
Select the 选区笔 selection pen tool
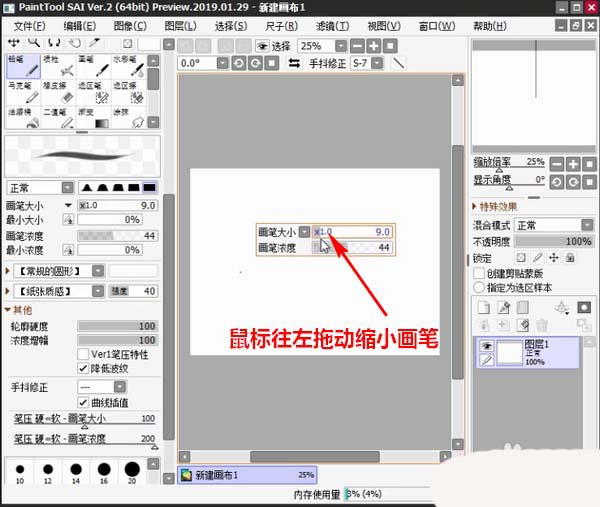tap(93, 92)
